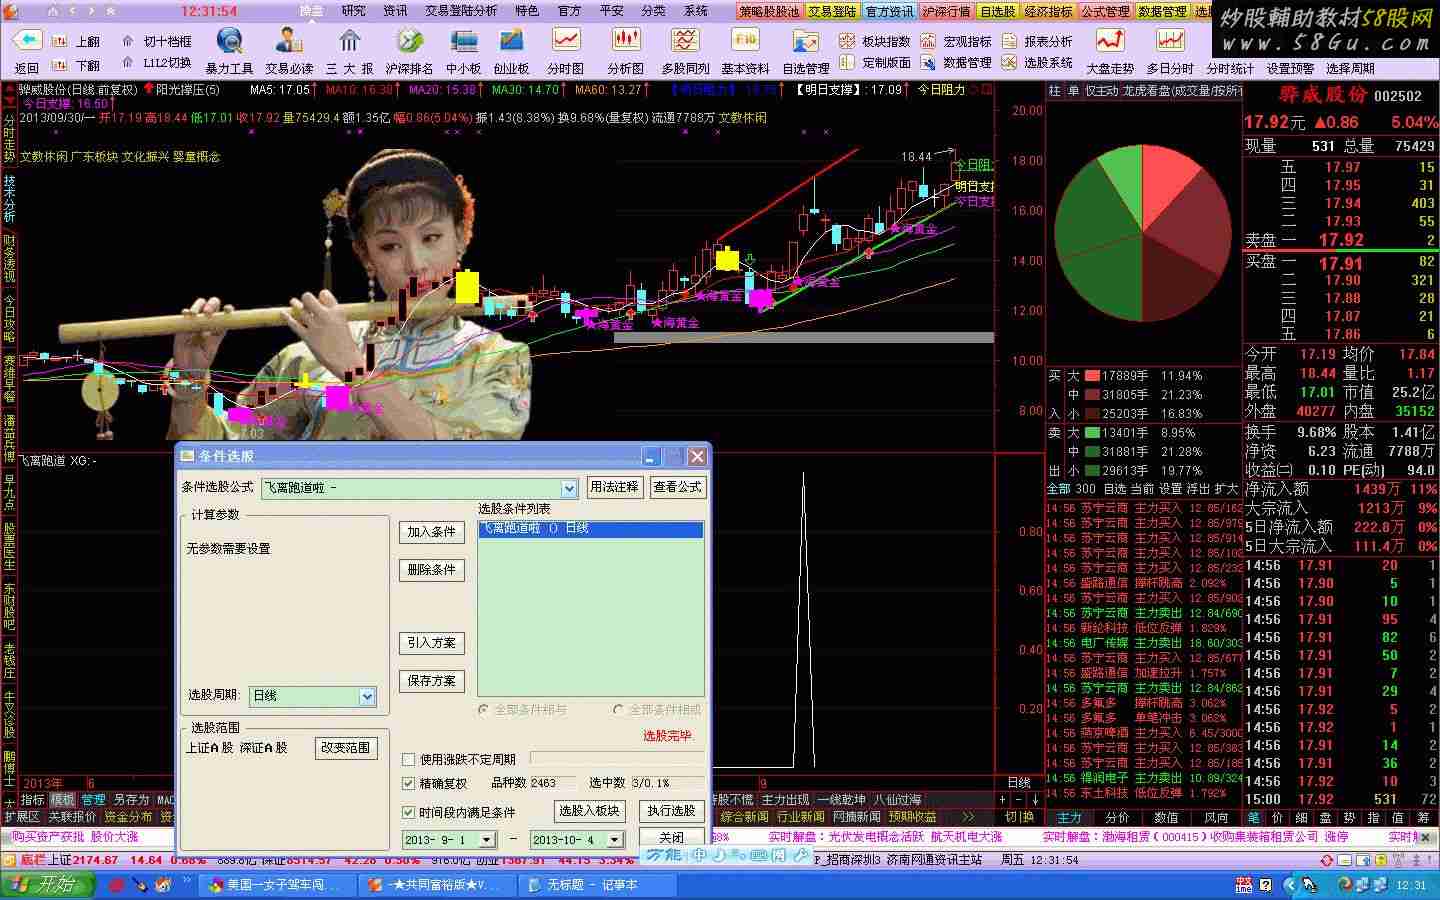Uncheck the 精确复权 checkbox
Viewport: 1440px width, 900px height.
point(408,784)
